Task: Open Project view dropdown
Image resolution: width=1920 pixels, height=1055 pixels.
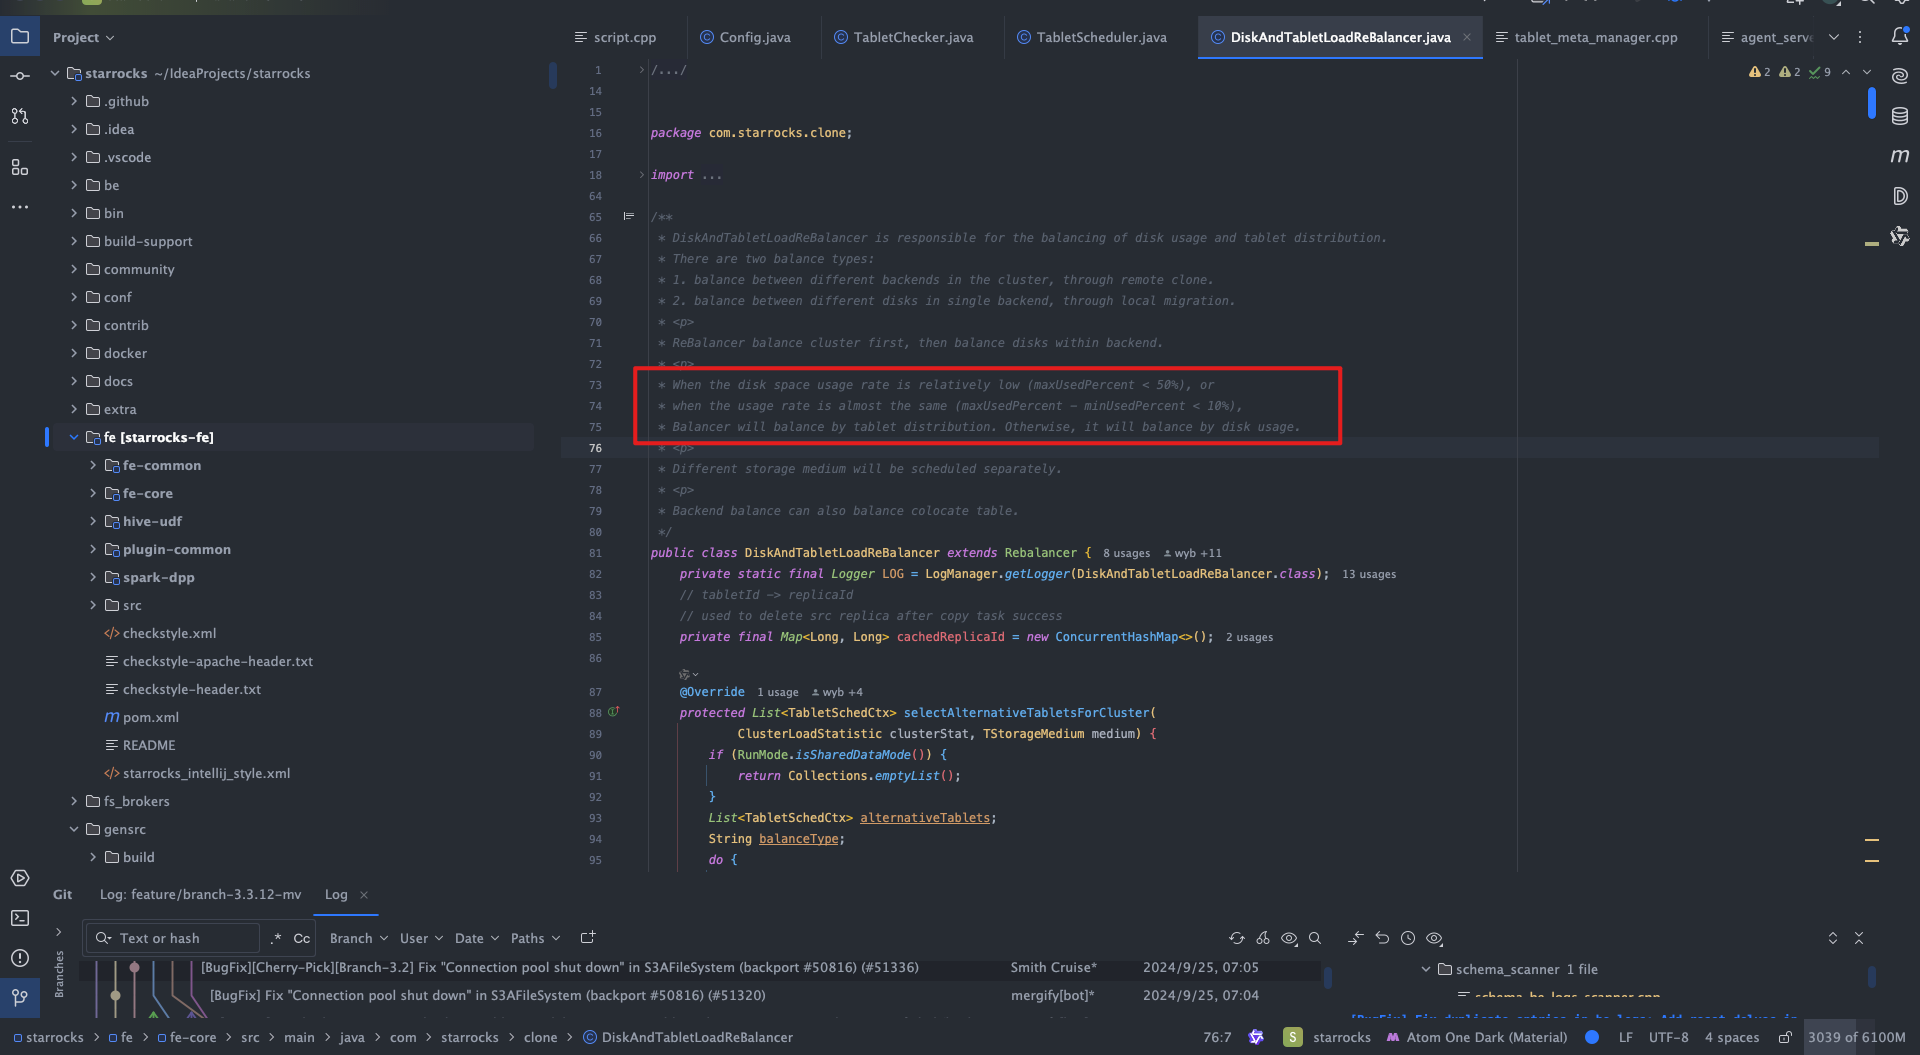Action: tap(84, 37)
